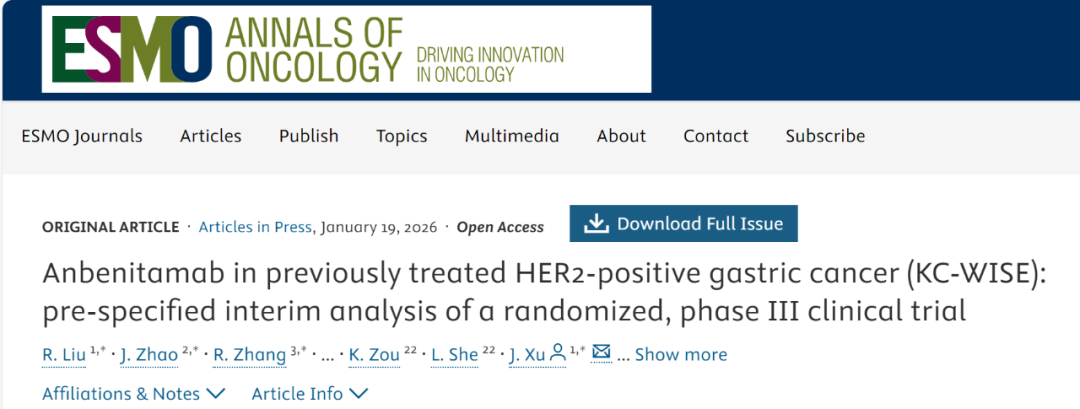Open the ESMO Journals menu
This screenshot has width=1080, height=409.
[x=82, y=136]
